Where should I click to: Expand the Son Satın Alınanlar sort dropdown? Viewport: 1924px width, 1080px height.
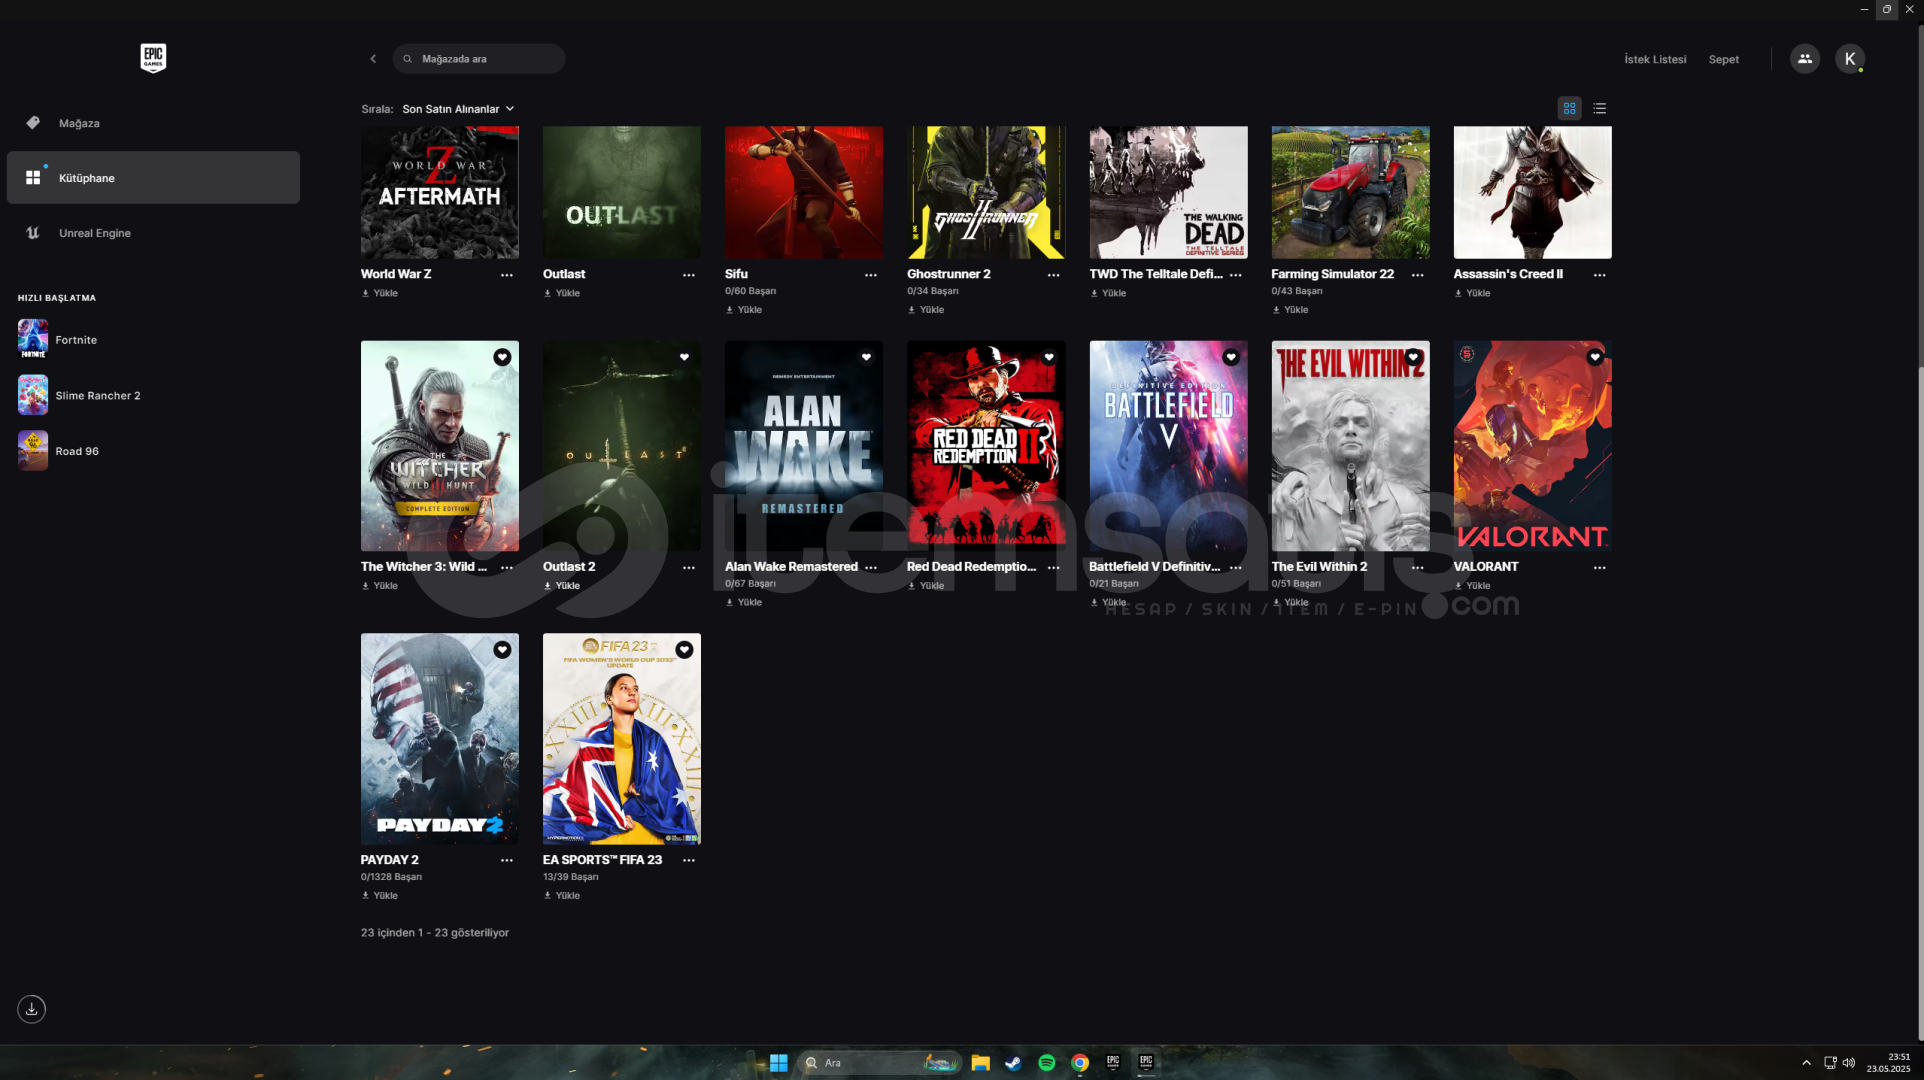click(x=458, y=109)
